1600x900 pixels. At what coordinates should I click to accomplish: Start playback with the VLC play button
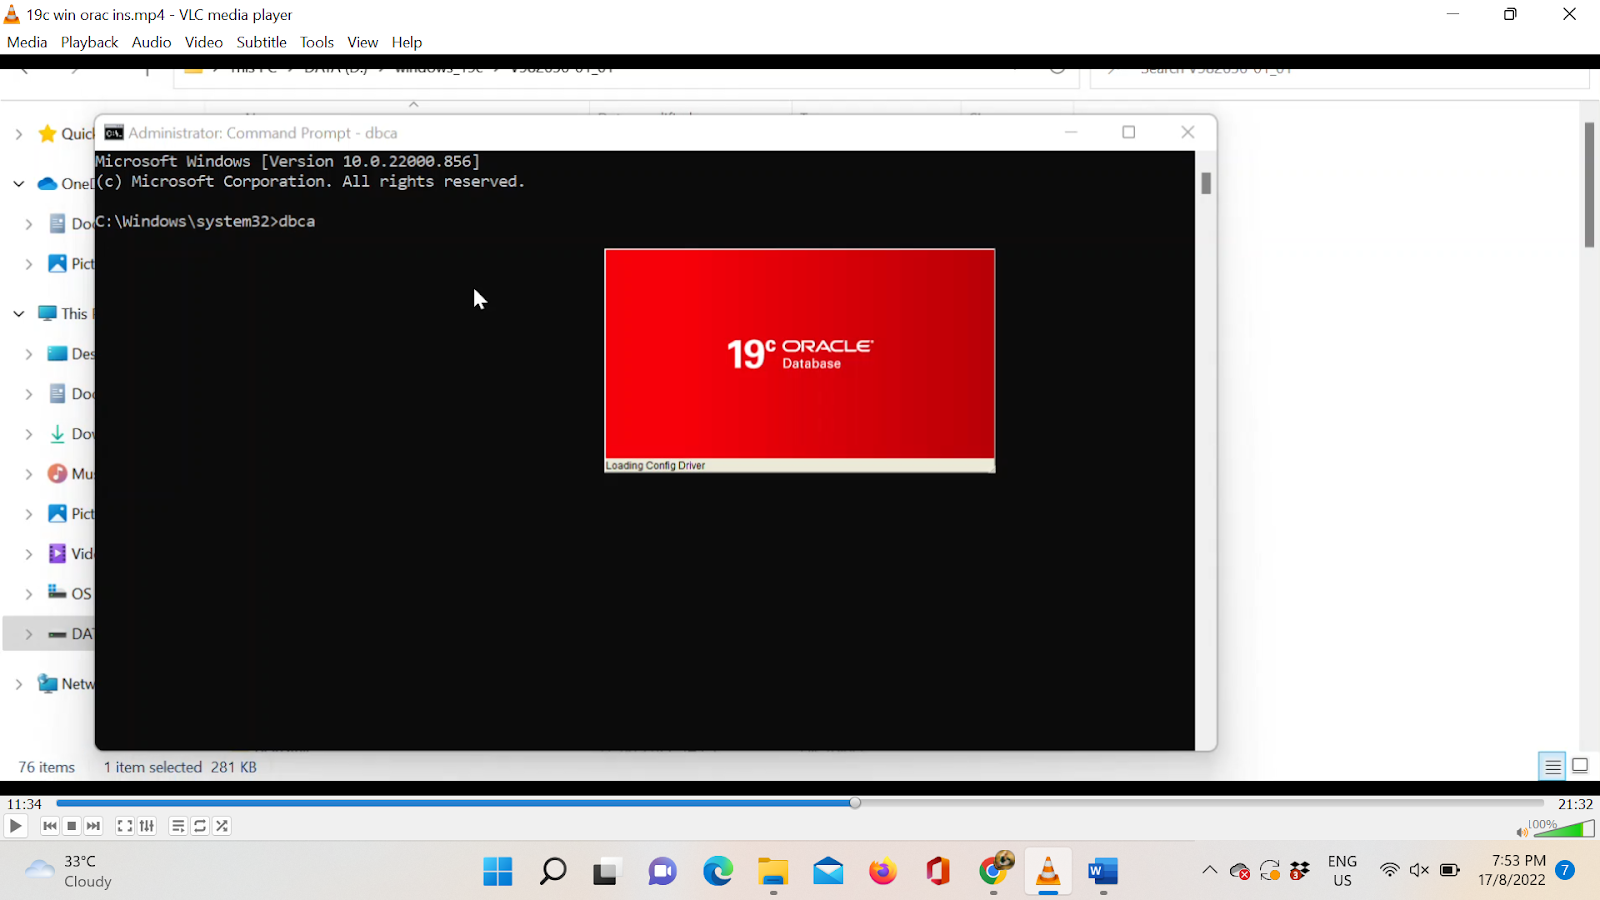[16, 826]
